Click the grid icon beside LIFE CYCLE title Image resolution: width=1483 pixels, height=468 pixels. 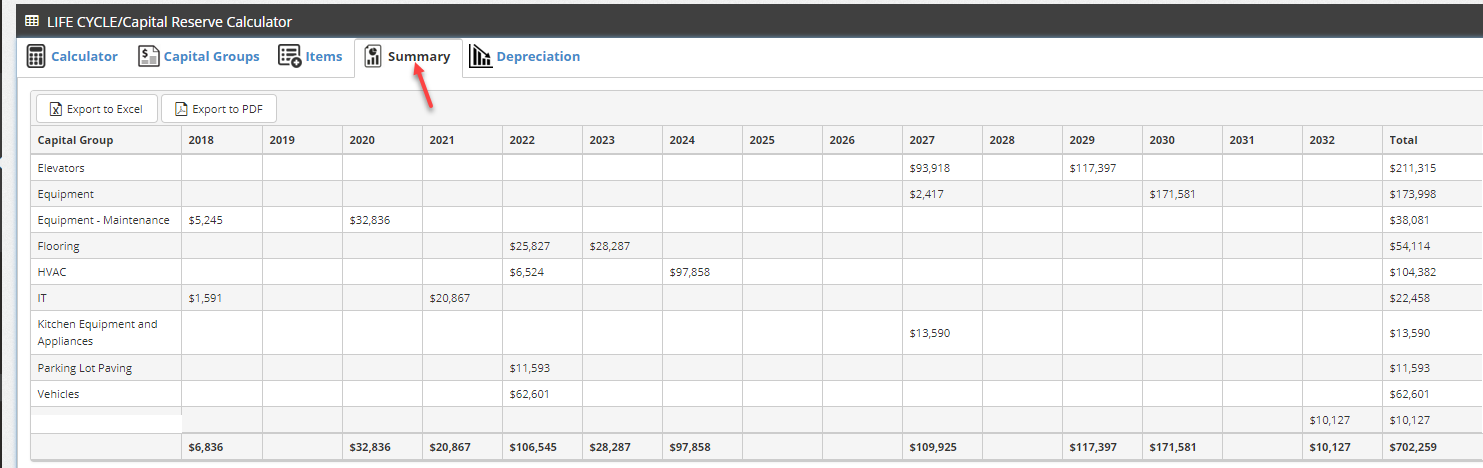32,21
